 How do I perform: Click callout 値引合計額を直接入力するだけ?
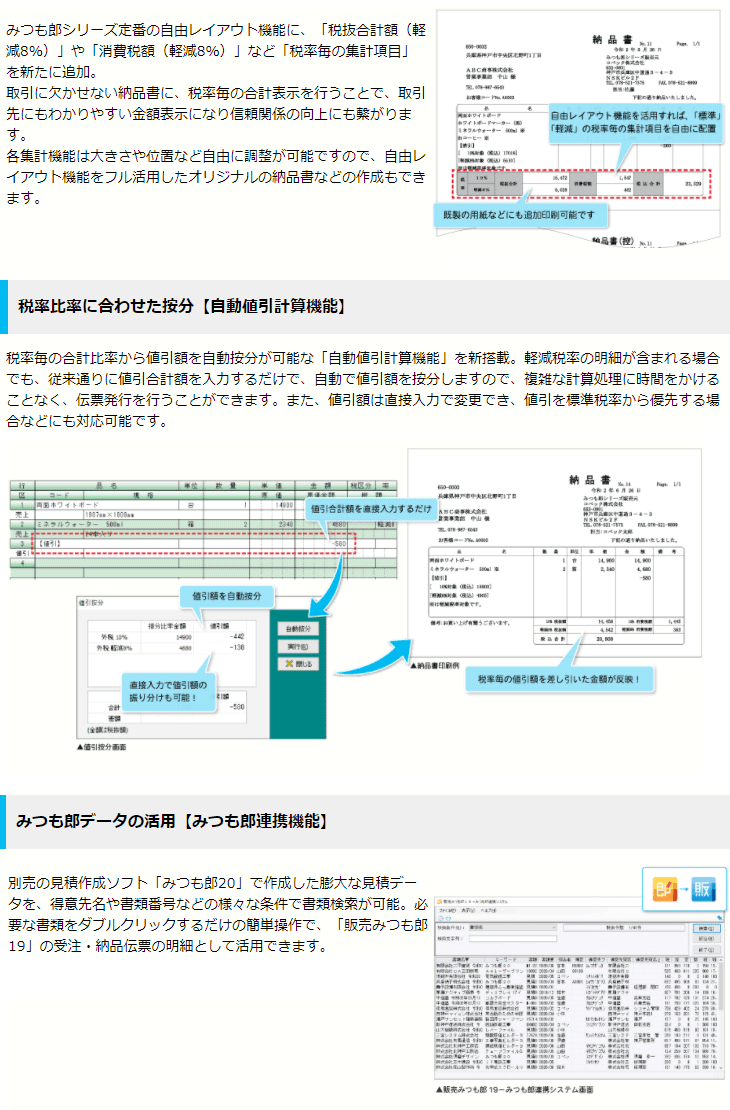371,508
